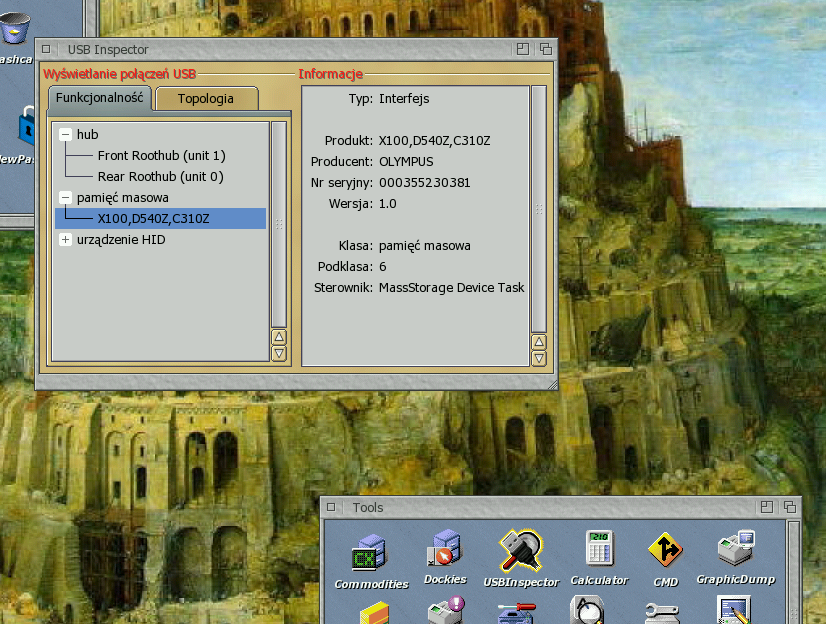This screenshot has height=624, width=826.
Task: Click the zoom gadget of USB Inspector window
Action: click(523, 49)
